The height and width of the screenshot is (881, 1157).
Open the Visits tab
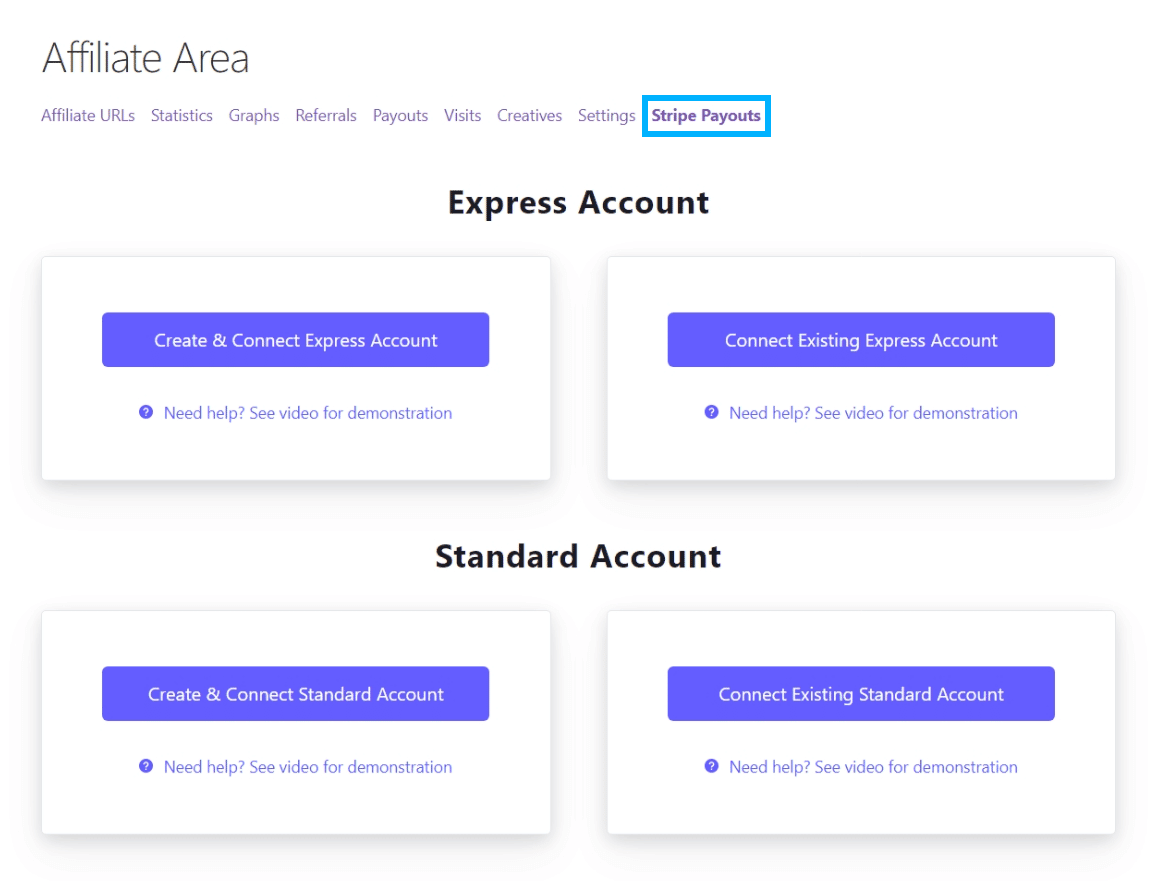pyautogui.click(x=462, y=115)
